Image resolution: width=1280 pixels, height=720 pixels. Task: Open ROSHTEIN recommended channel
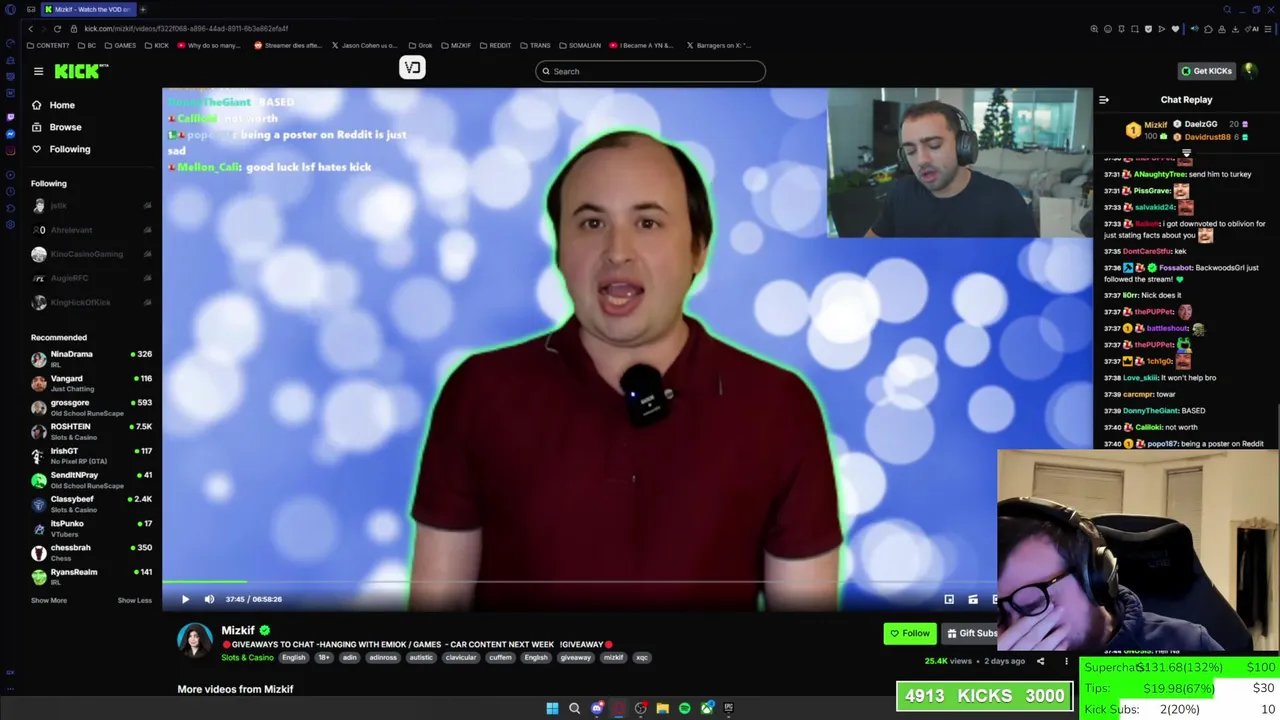91,431
